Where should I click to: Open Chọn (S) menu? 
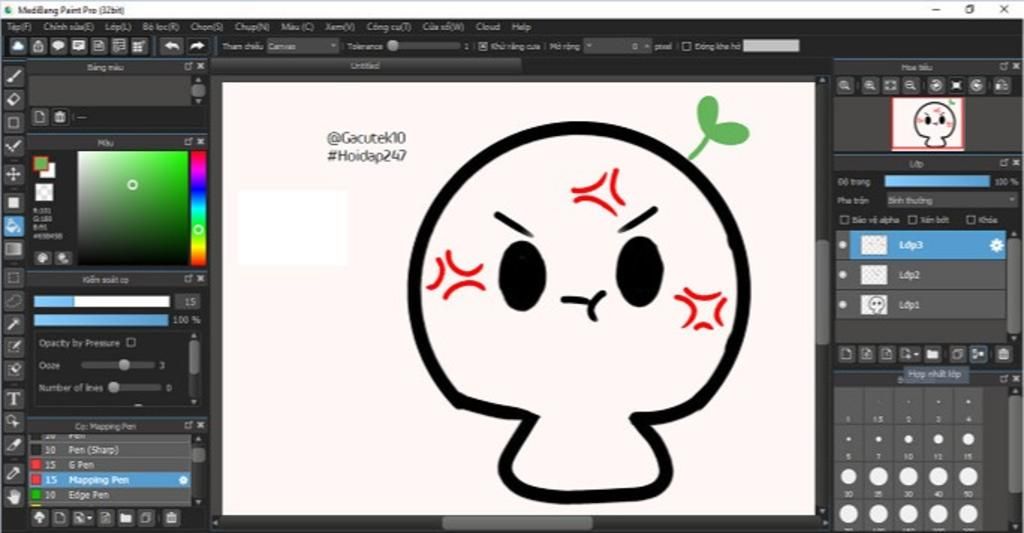pos(207,27)
